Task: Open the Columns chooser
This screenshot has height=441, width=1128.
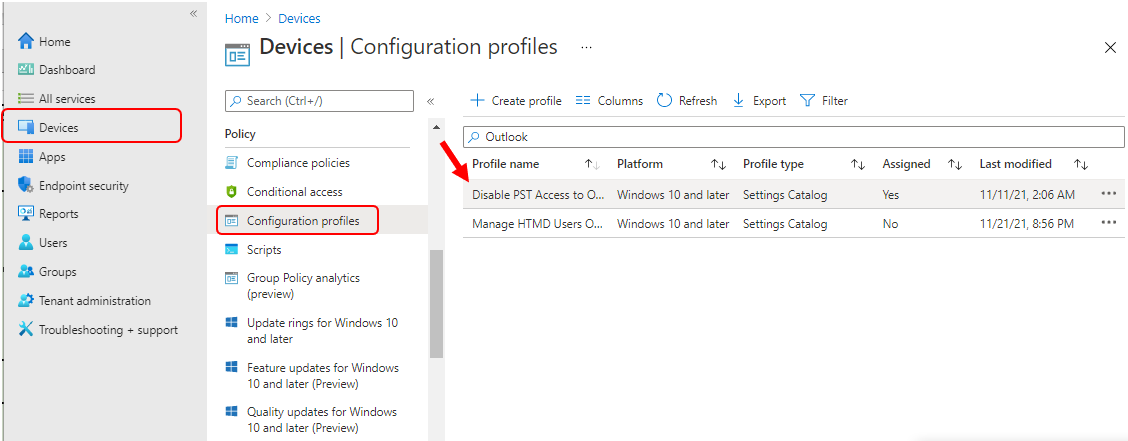Action: point(609,101)
